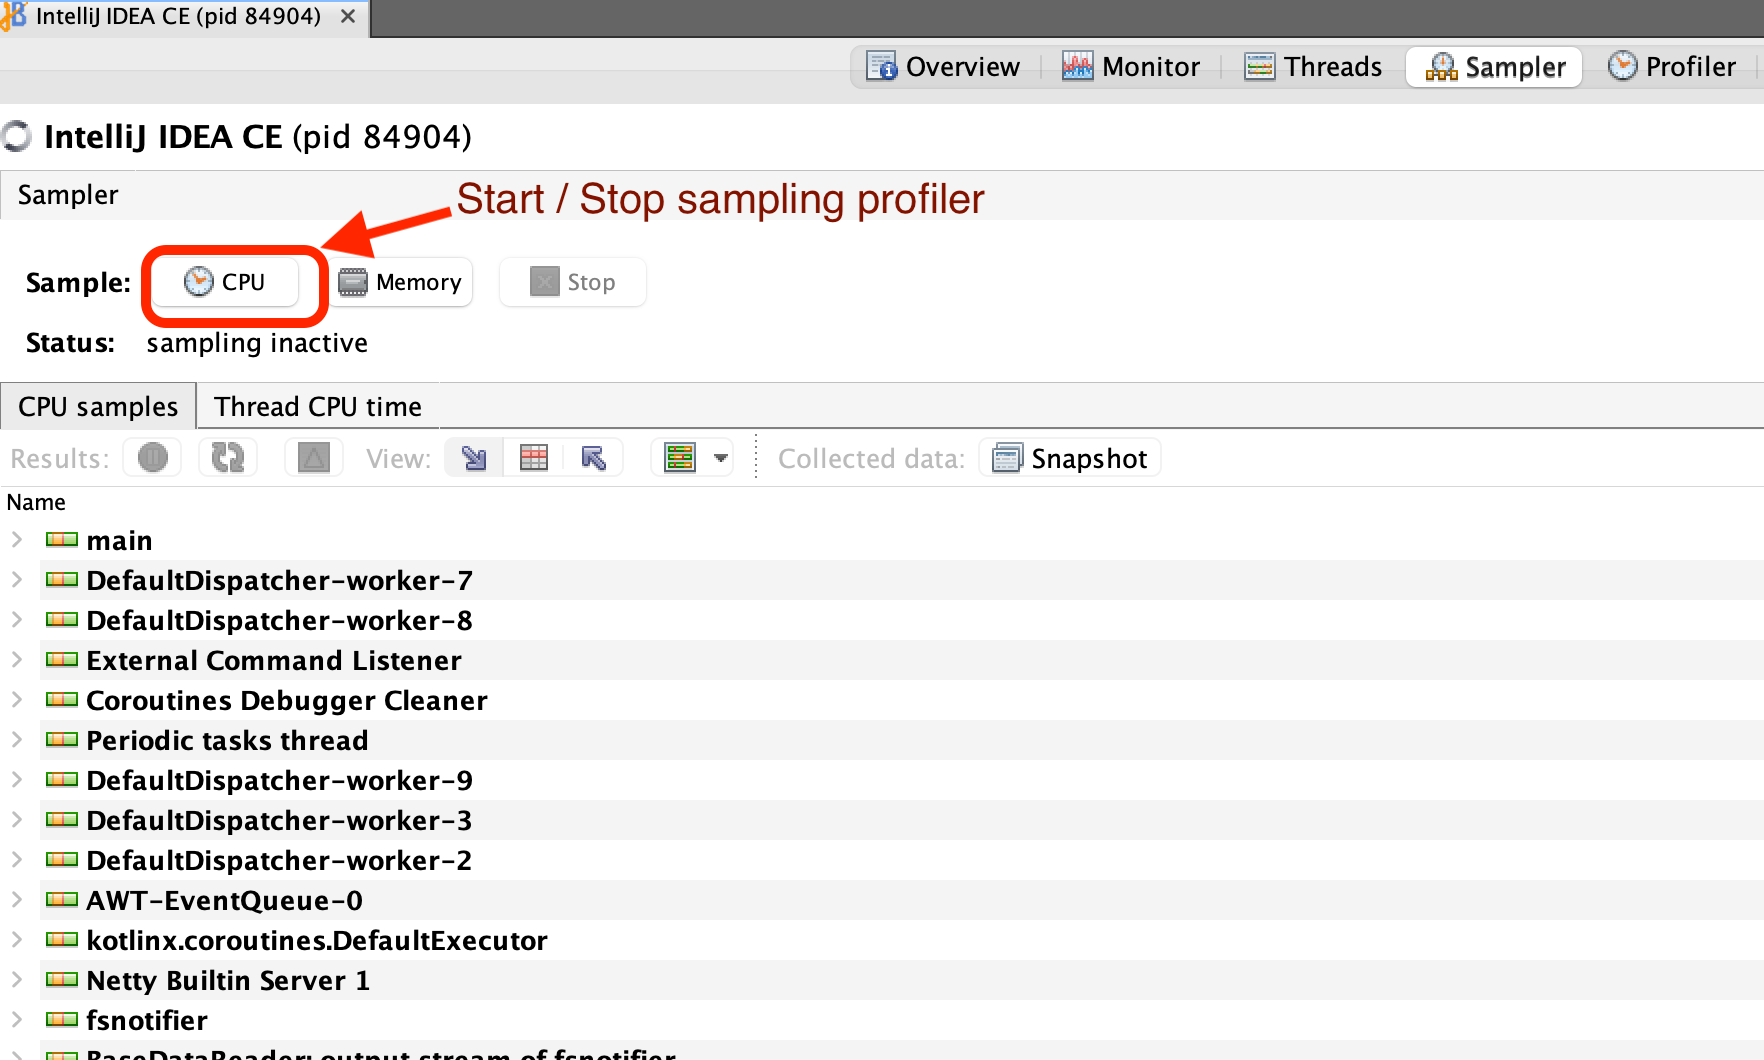Take a Snapshot of collected data

pos(1070,458)
